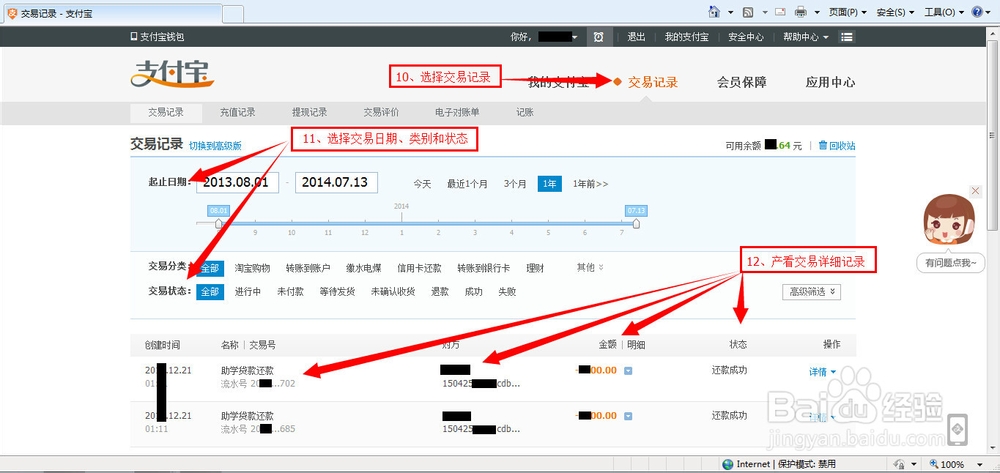Filter status by 退款
1000x473 pixels.
[440, 292]
